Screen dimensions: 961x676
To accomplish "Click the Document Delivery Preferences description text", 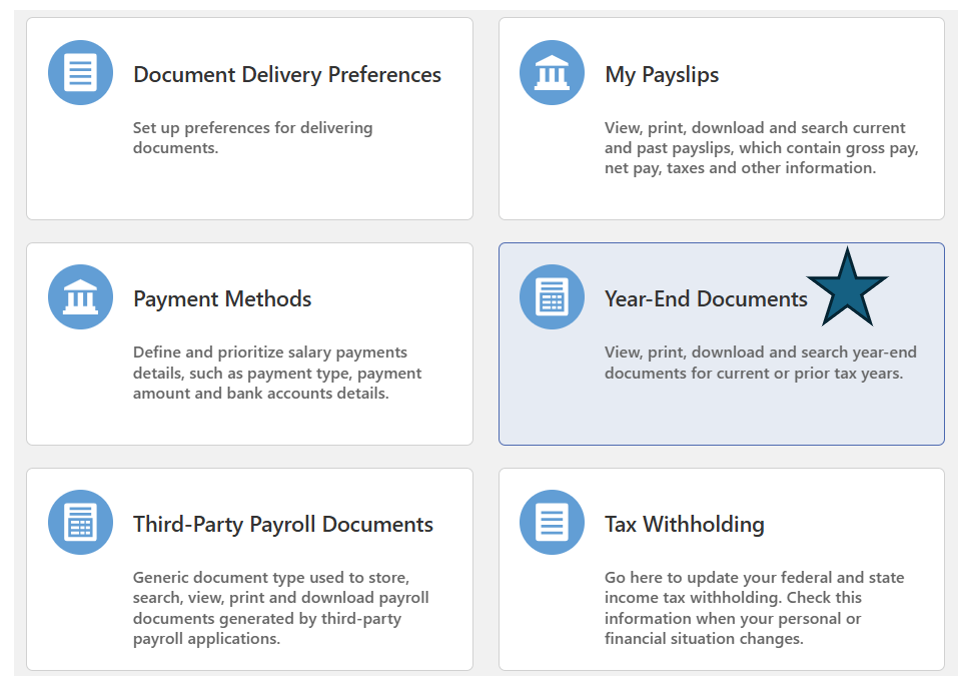I will click(x=252, y=137).
